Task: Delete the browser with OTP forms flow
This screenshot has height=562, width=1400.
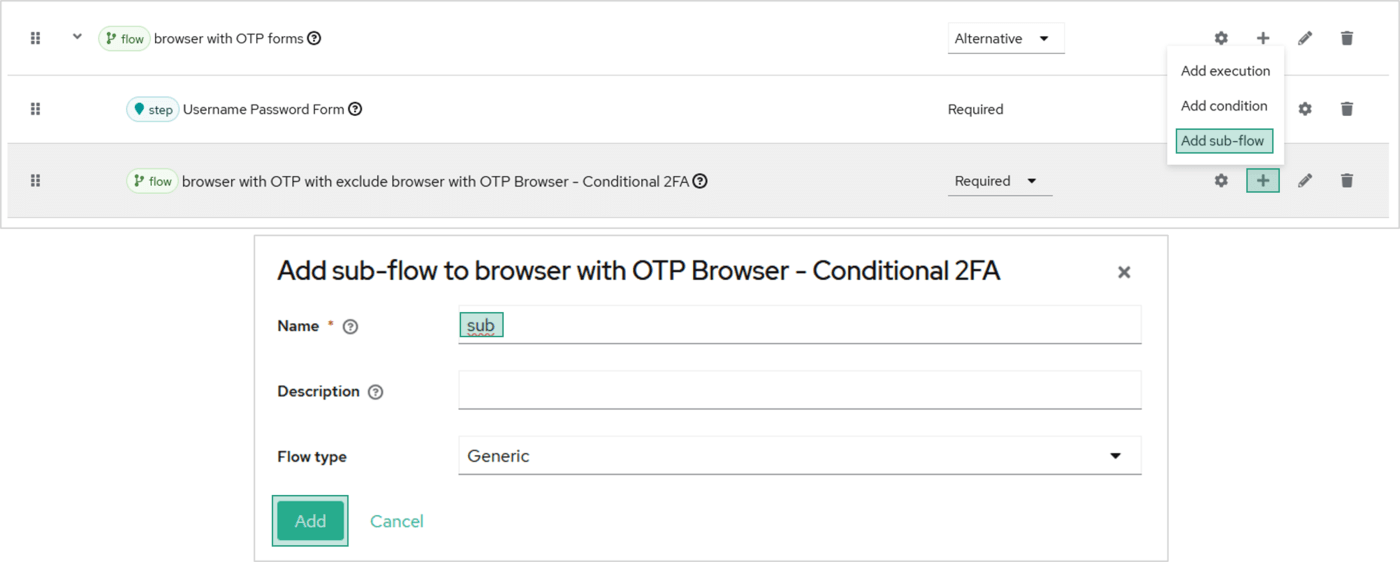Action: (1347, 38)
